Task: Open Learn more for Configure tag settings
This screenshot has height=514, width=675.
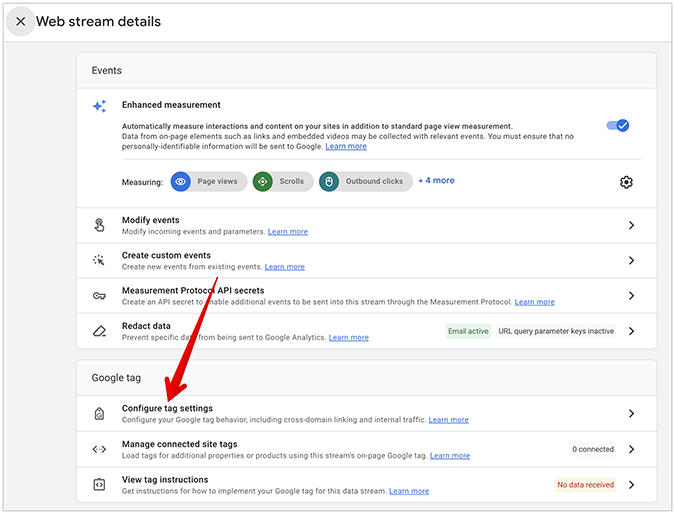Action: click(x=449, y=420)
